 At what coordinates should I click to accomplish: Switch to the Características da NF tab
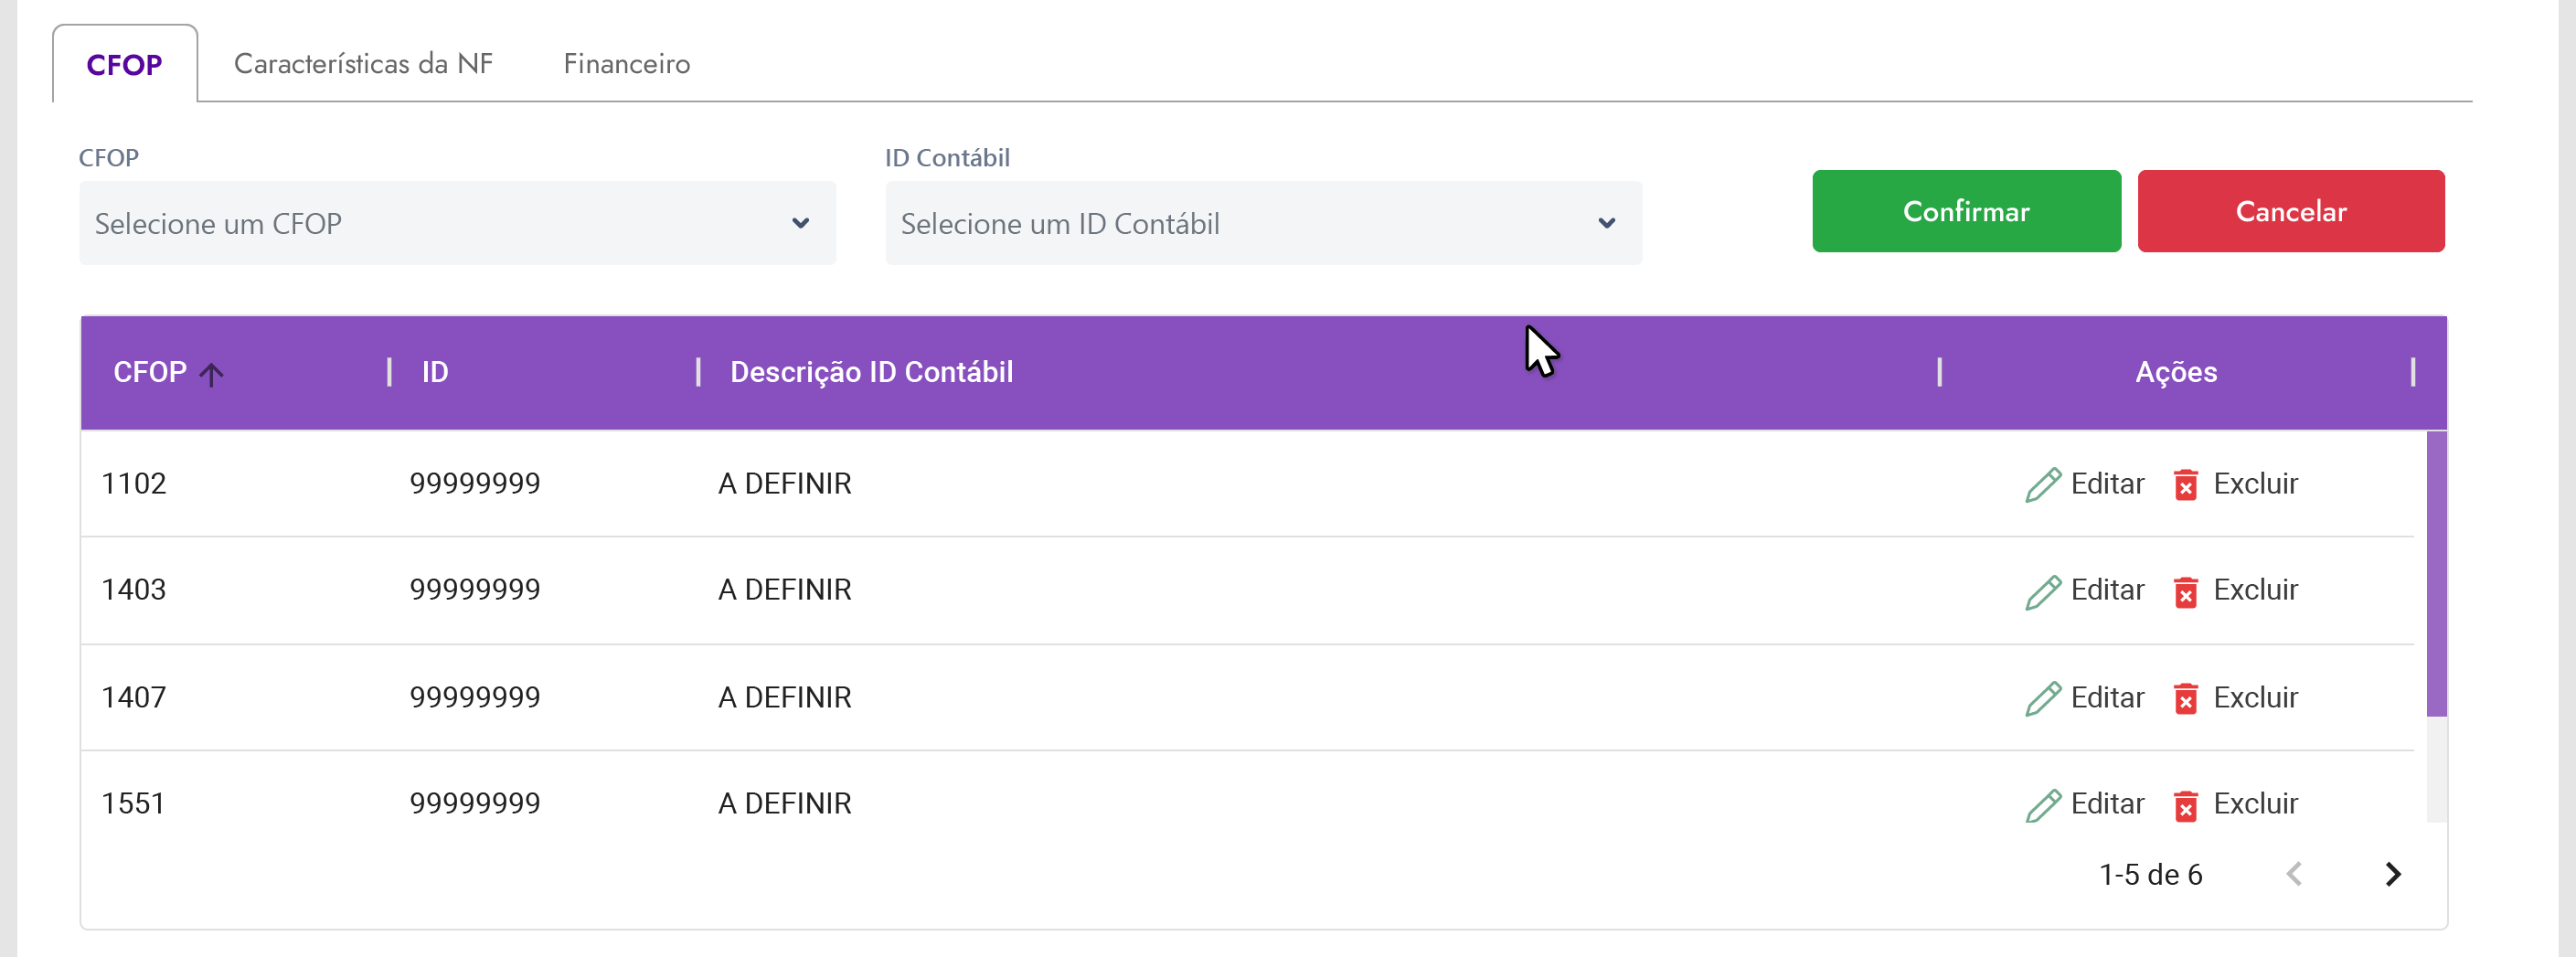[363, 64]
